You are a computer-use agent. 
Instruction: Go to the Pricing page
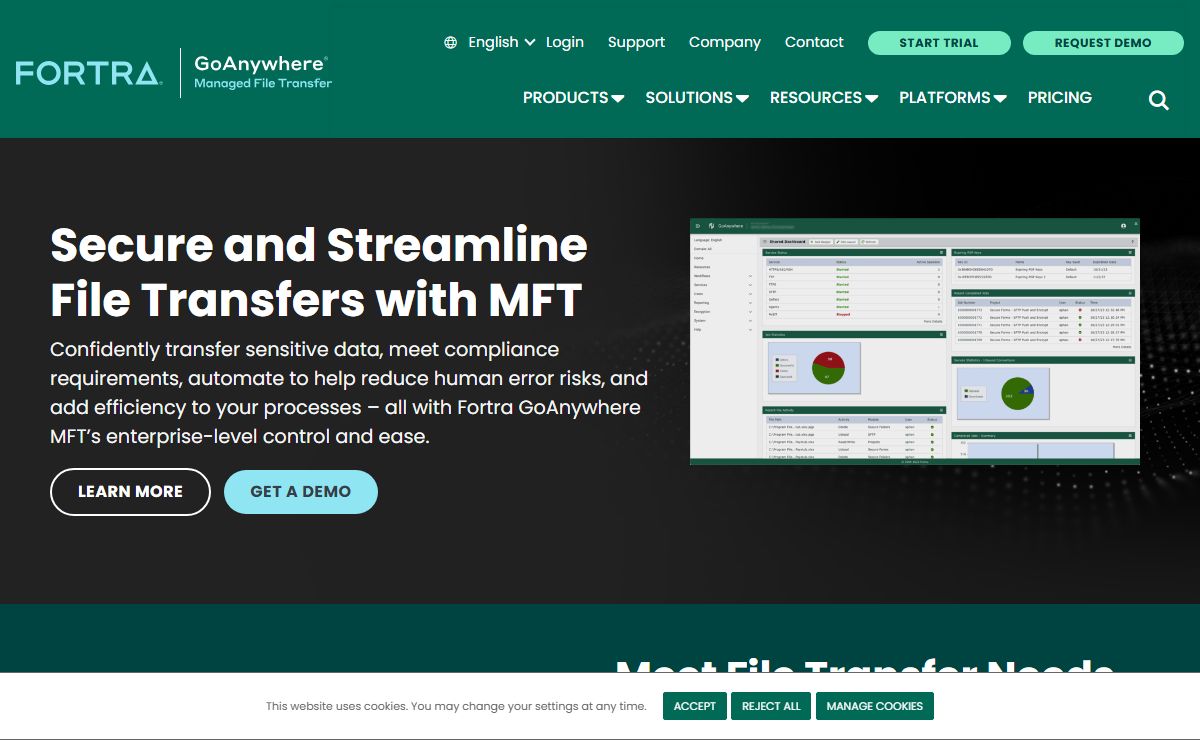(x=1059, y=98)
